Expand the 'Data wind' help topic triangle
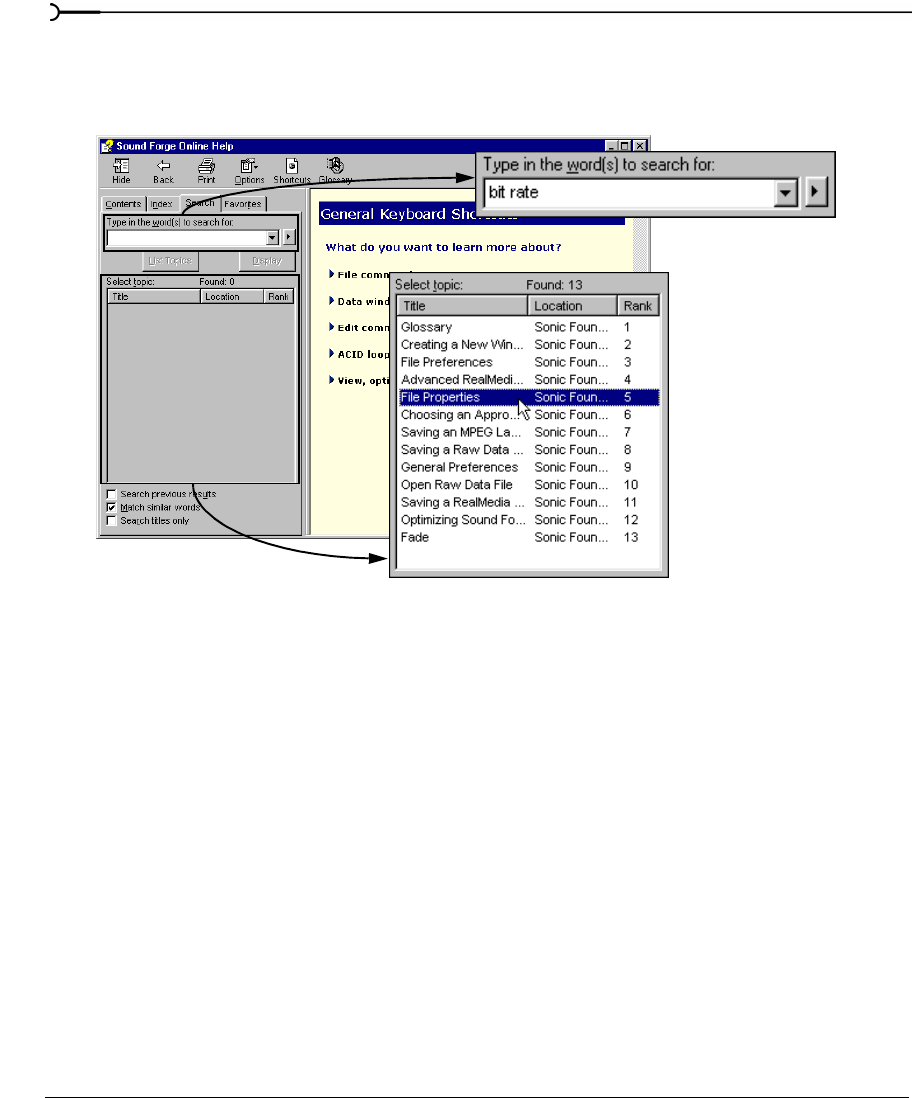The image size is (912, 1098). point(331,300)
